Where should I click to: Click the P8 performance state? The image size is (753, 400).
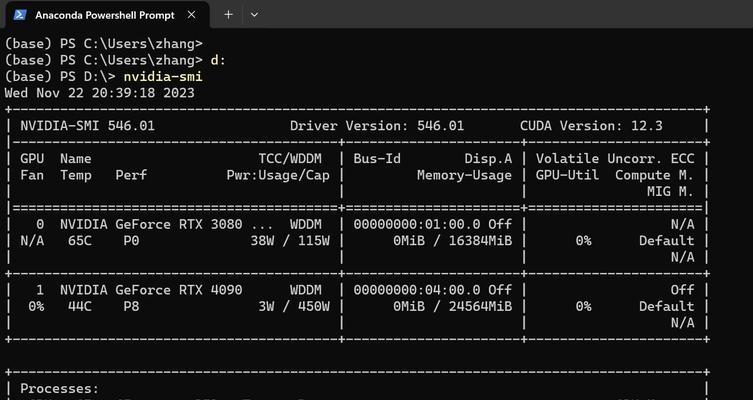click(131, 306)
